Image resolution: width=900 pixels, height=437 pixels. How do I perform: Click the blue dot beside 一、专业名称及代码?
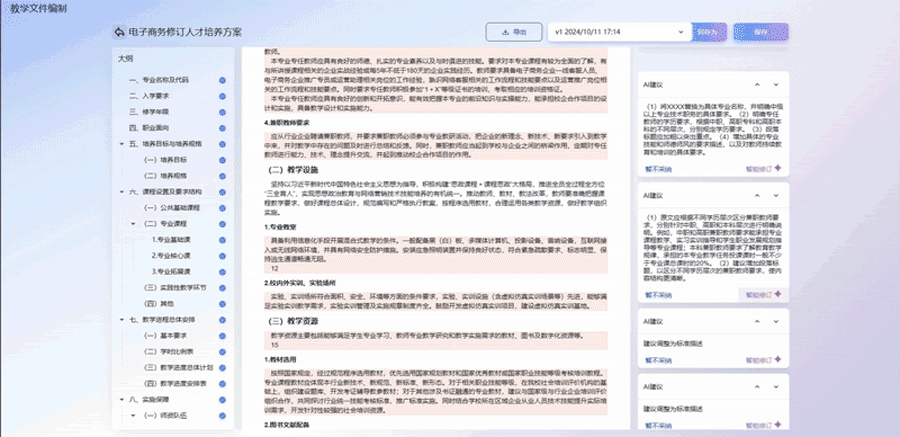tap(222, 80)
